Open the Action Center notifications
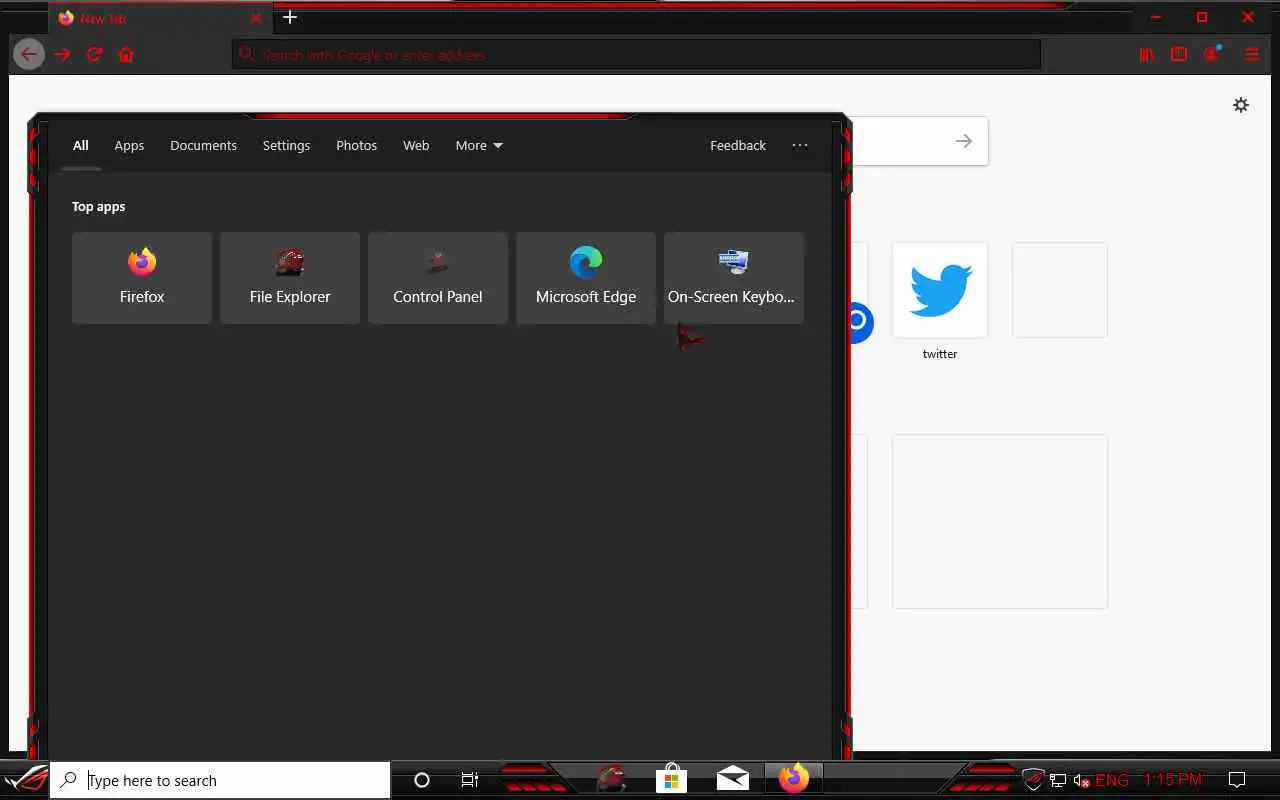The height and width of the screenshot is (800, 1280). 1237,780
